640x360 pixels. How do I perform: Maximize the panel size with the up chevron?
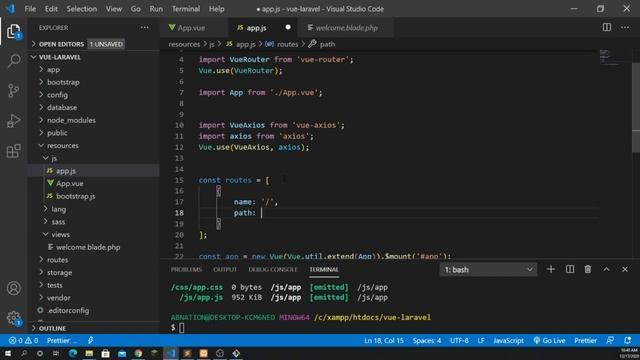[607, 269]
